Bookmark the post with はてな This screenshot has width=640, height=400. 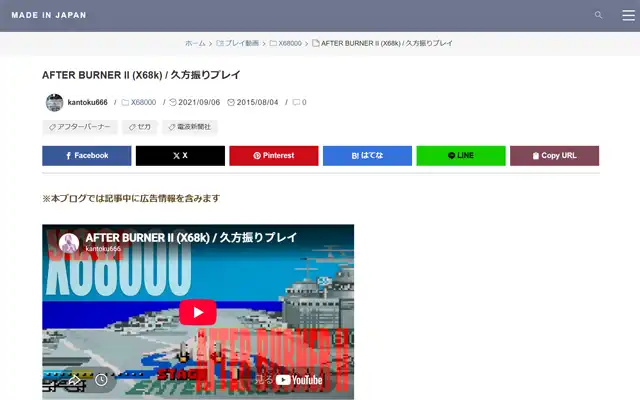pyautogui.click(x=367, y=156)
